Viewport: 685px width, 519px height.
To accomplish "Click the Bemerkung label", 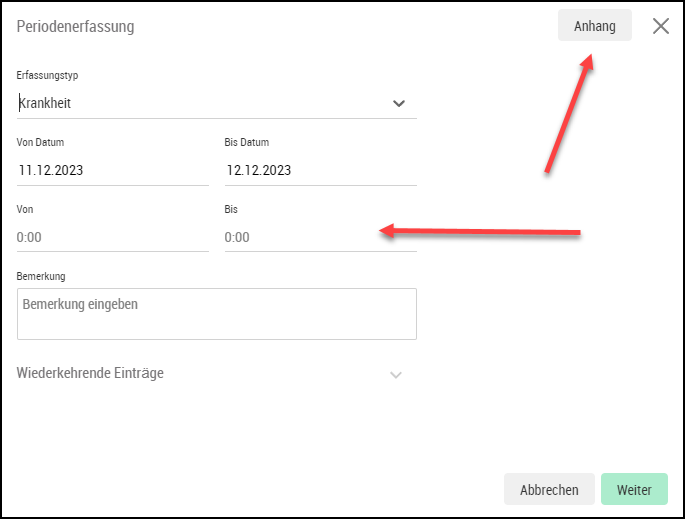I will [x=41, y=276].
